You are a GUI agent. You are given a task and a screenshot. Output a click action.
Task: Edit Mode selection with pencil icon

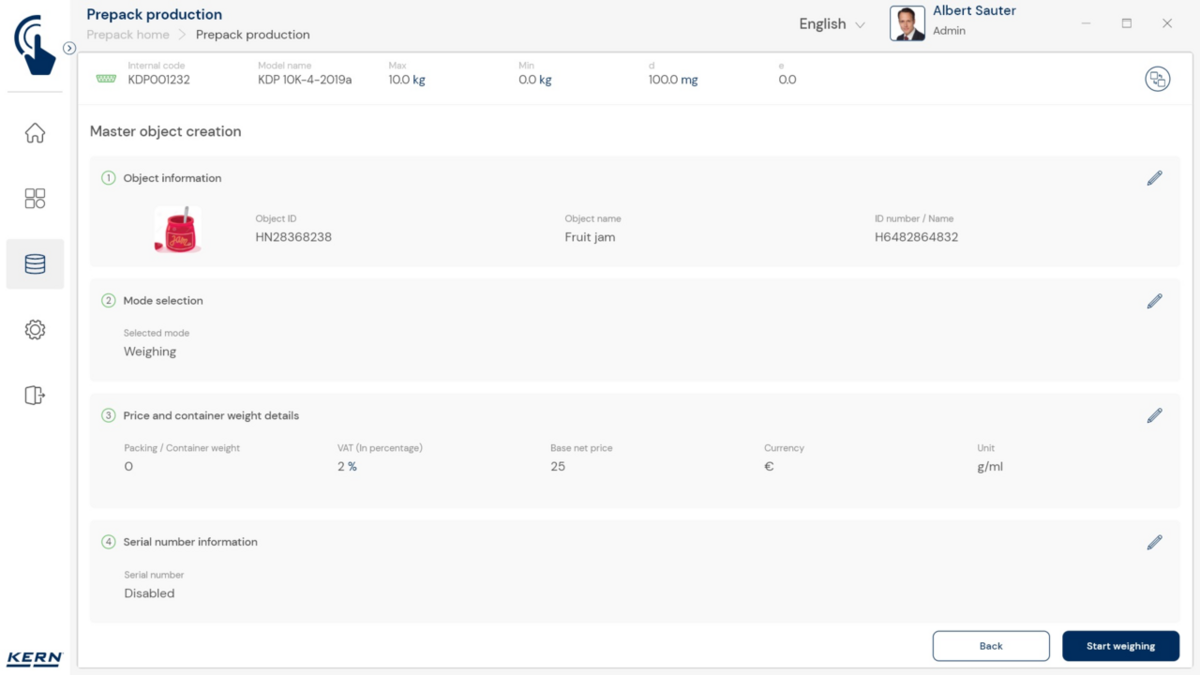click(1154, 301)
